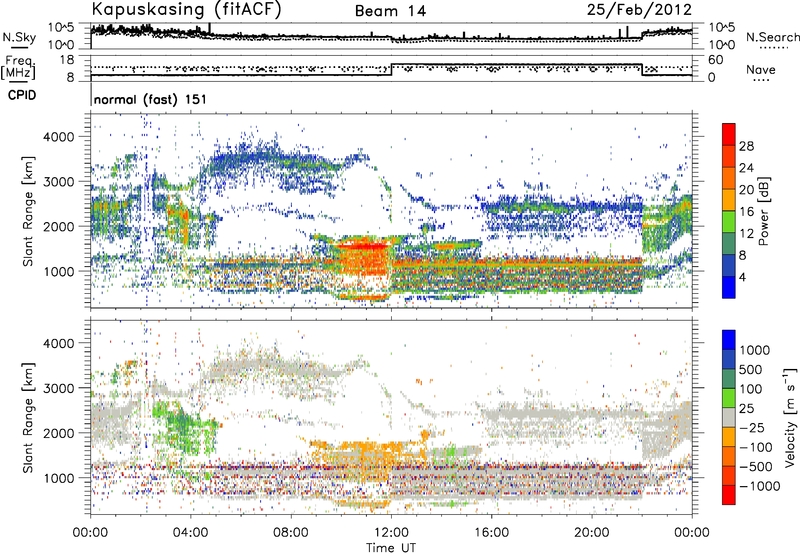Click the light green segment of Power colorbar

pyautogui.click(x=729, y=221)
